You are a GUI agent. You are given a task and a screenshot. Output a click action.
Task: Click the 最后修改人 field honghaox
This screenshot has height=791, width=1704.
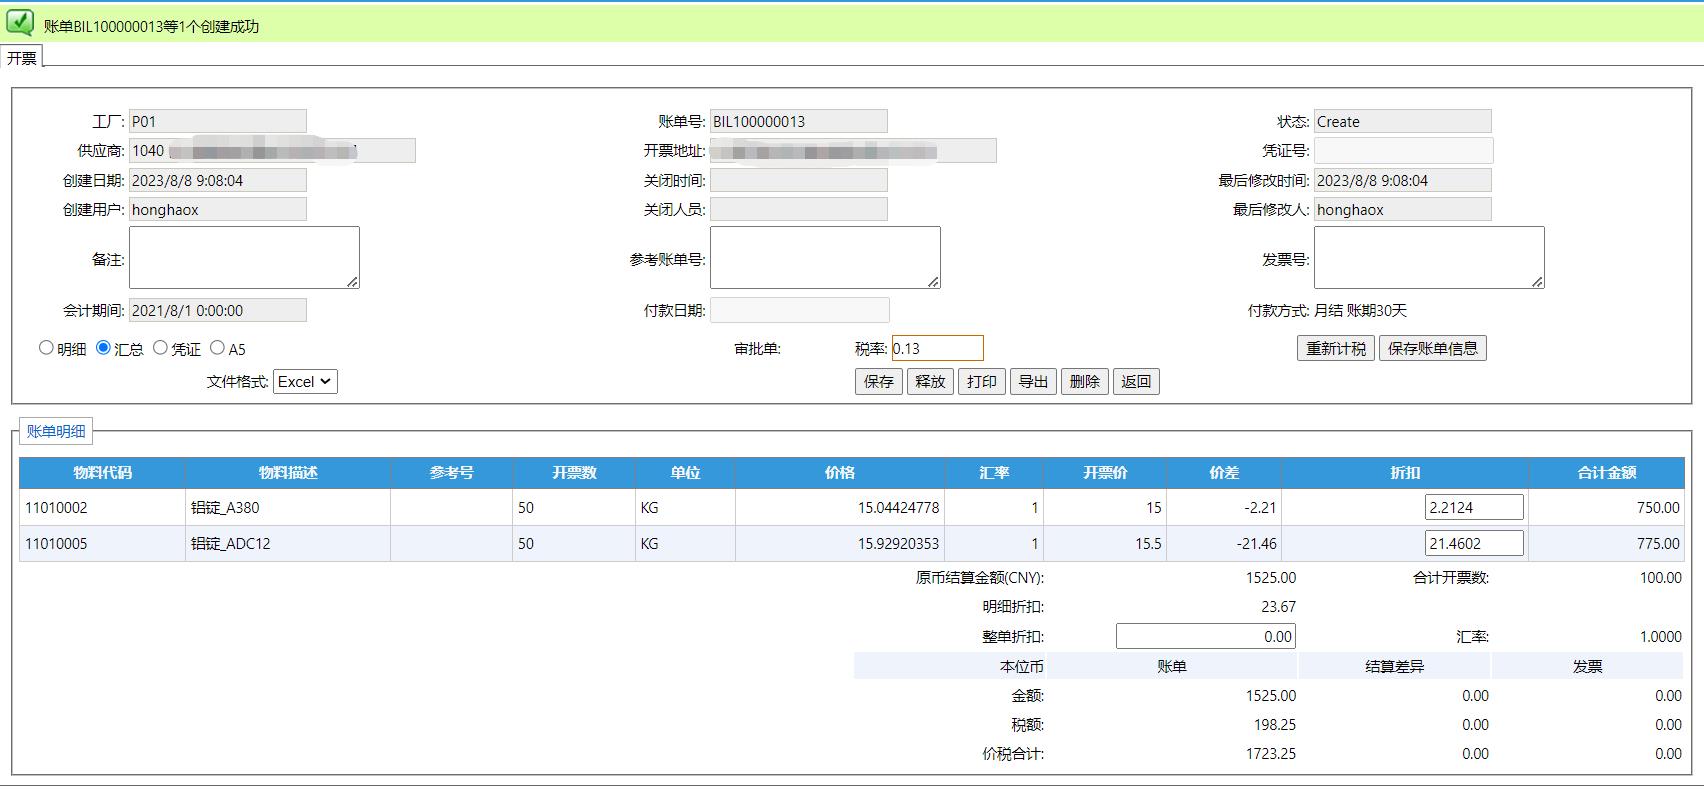pos(1402,209)
